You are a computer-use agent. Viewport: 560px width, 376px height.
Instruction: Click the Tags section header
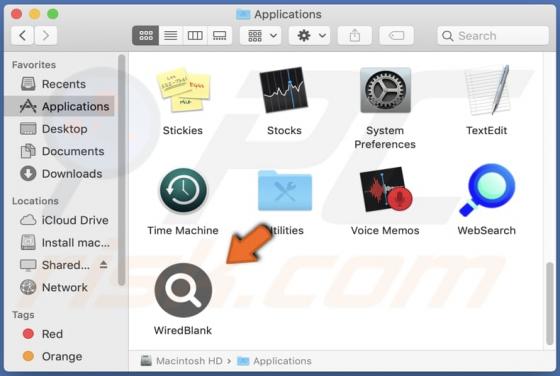(x=23, y=315)
